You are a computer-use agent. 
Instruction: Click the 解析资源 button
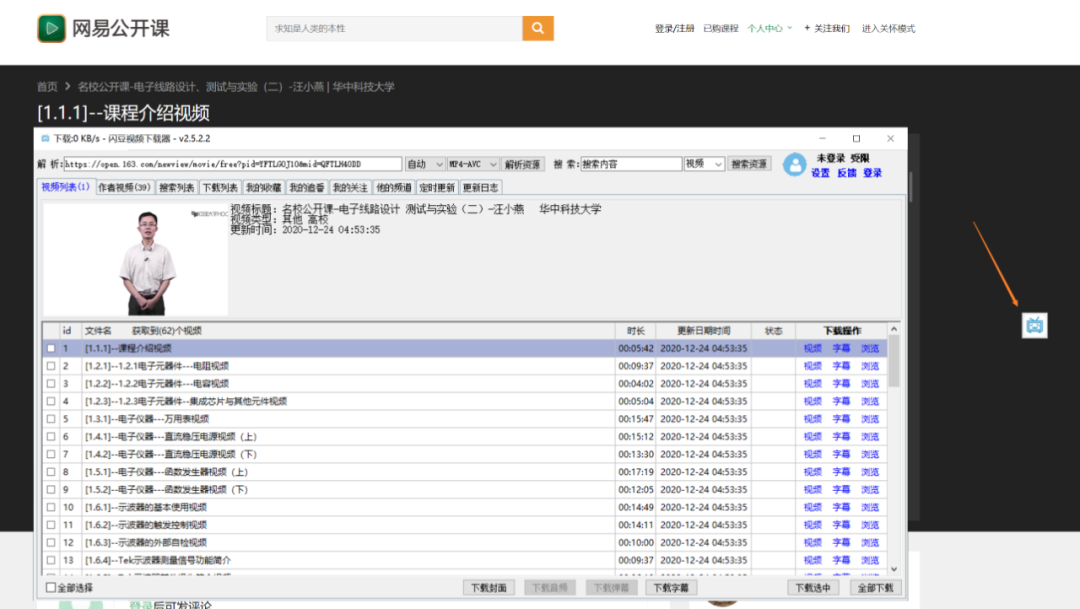click(x=523, y=164)
